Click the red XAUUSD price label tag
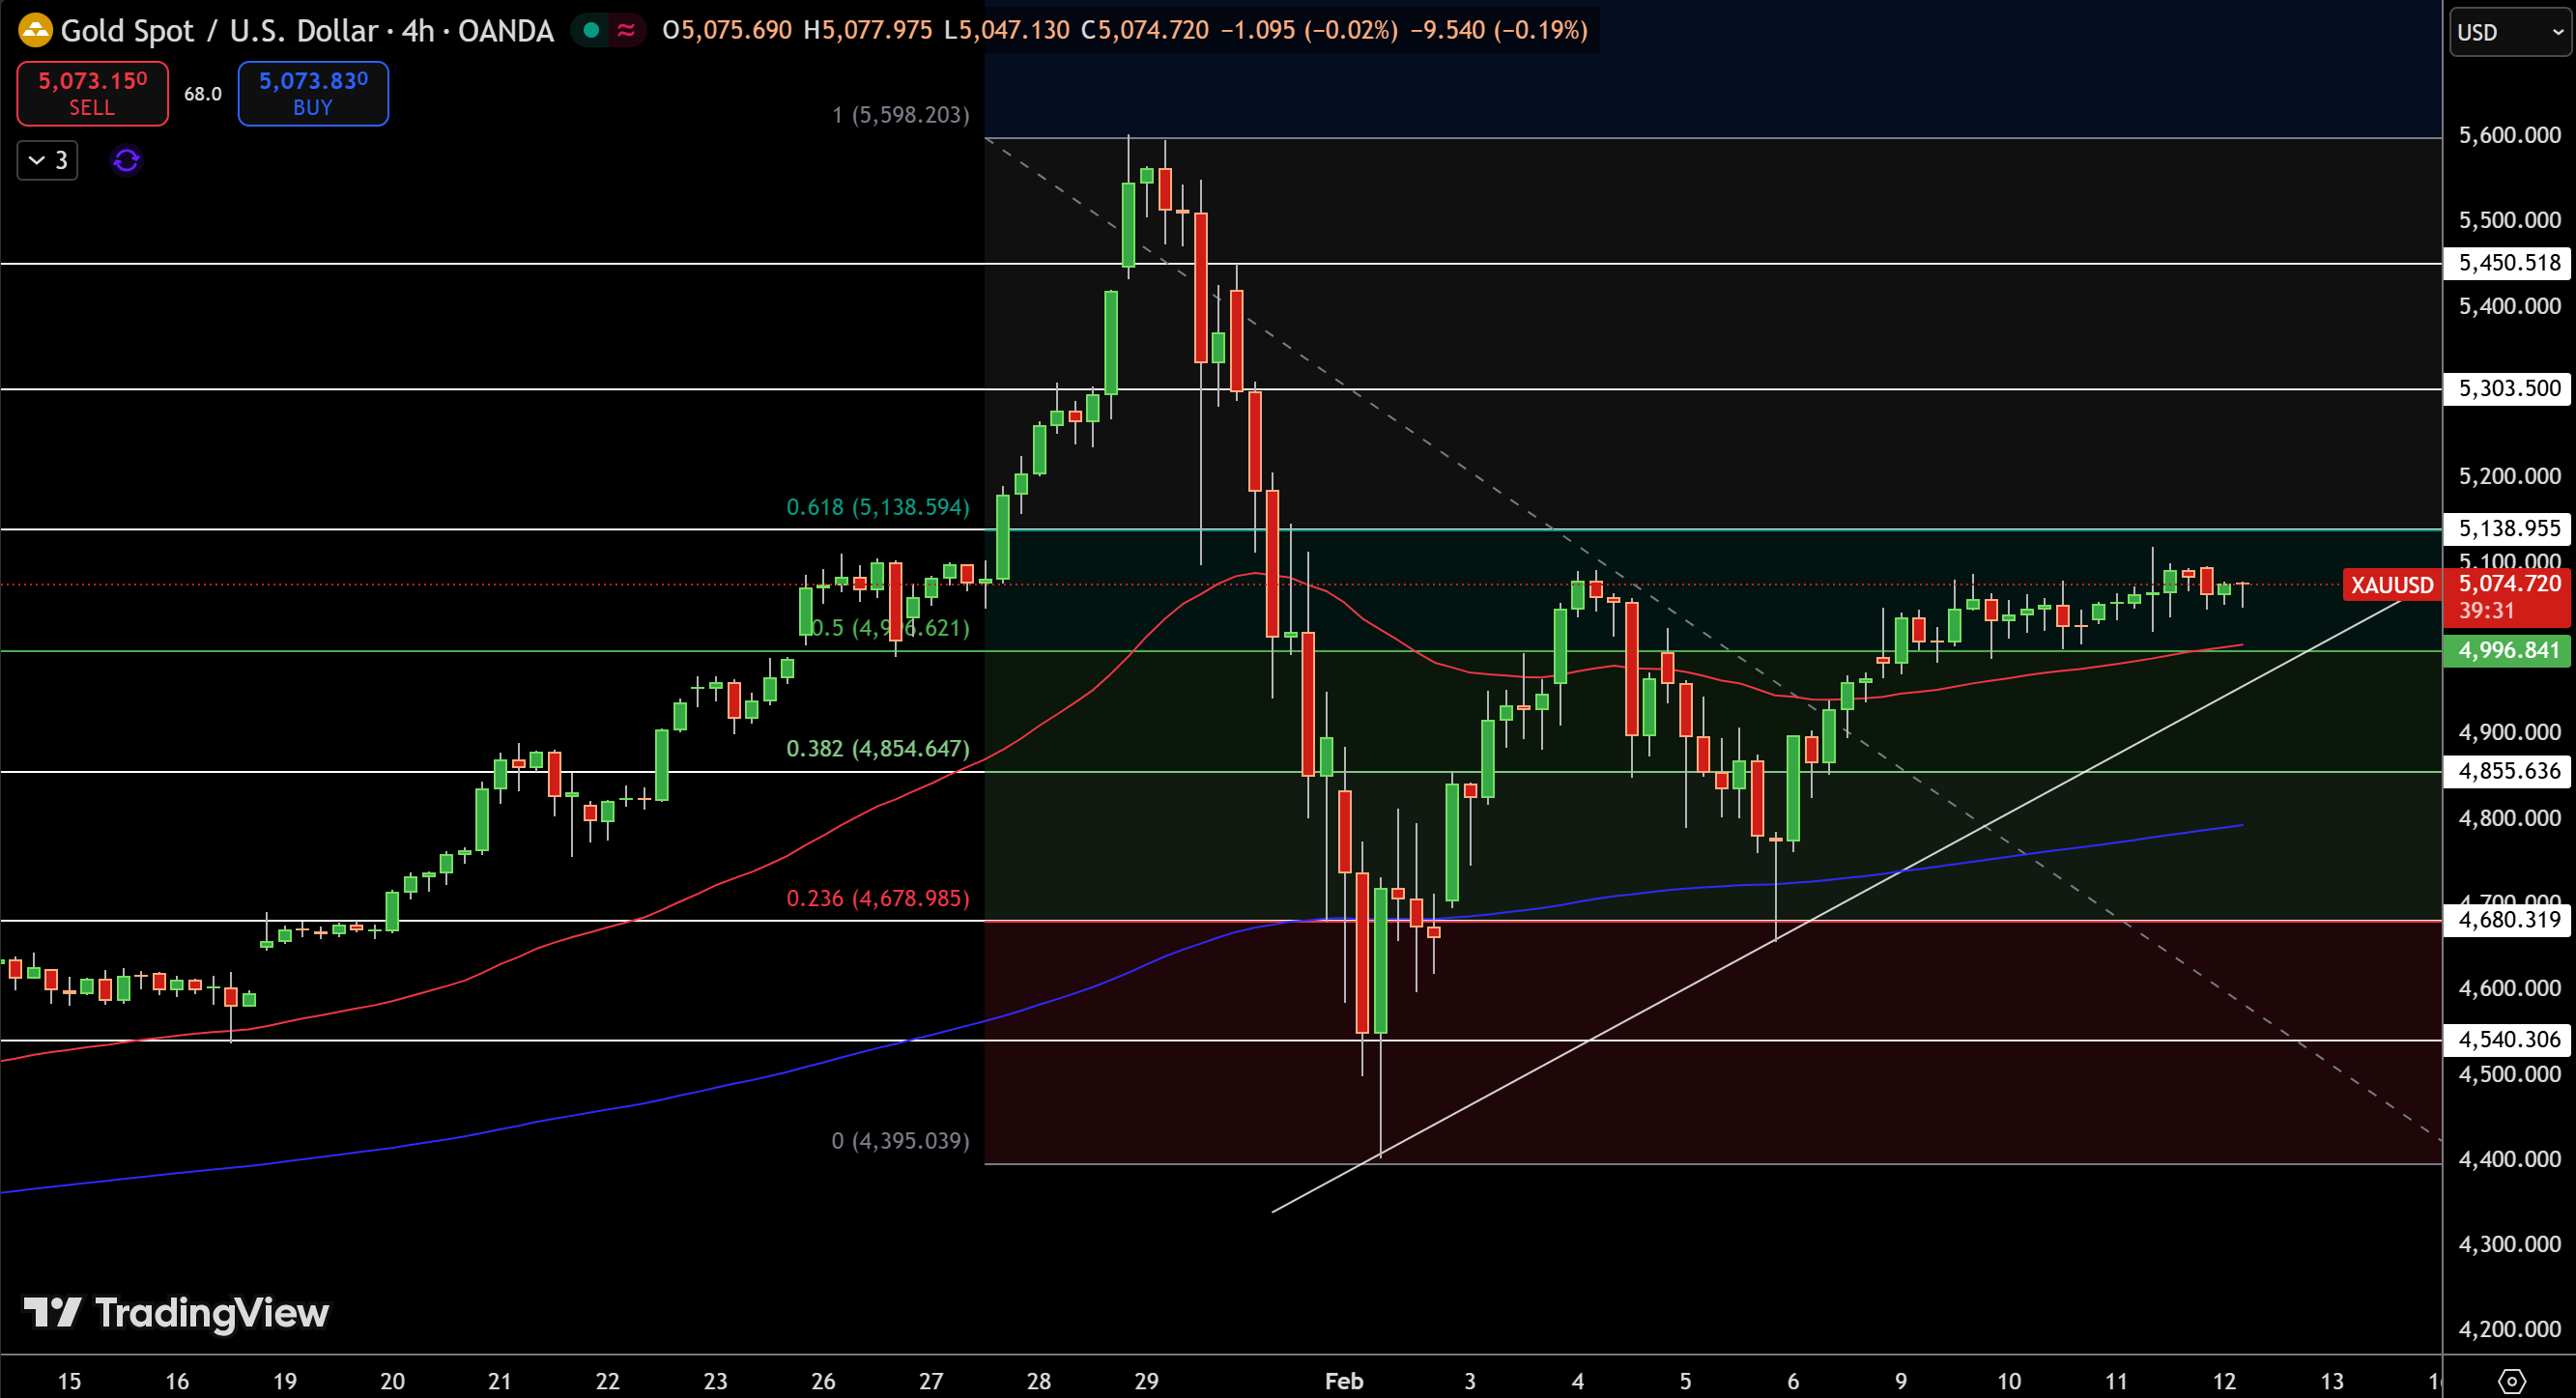The image size is (2576, 1398). click(x=2391, y=585)
